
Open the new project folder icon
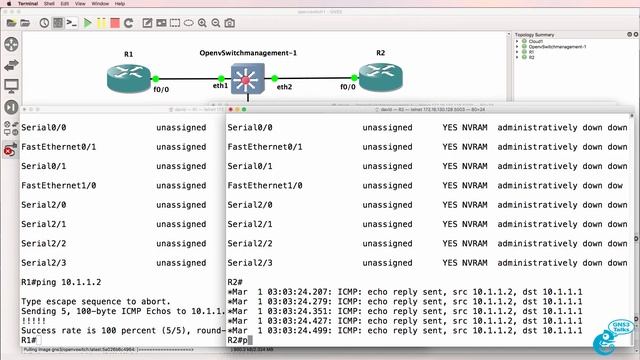tap(11, 23)
